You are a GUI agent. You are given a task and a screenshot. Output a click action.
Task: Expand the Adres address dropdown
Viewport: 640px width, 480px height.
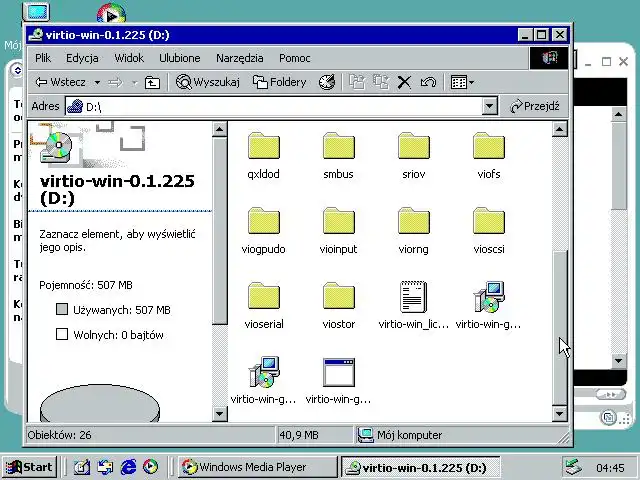[489, 107]
